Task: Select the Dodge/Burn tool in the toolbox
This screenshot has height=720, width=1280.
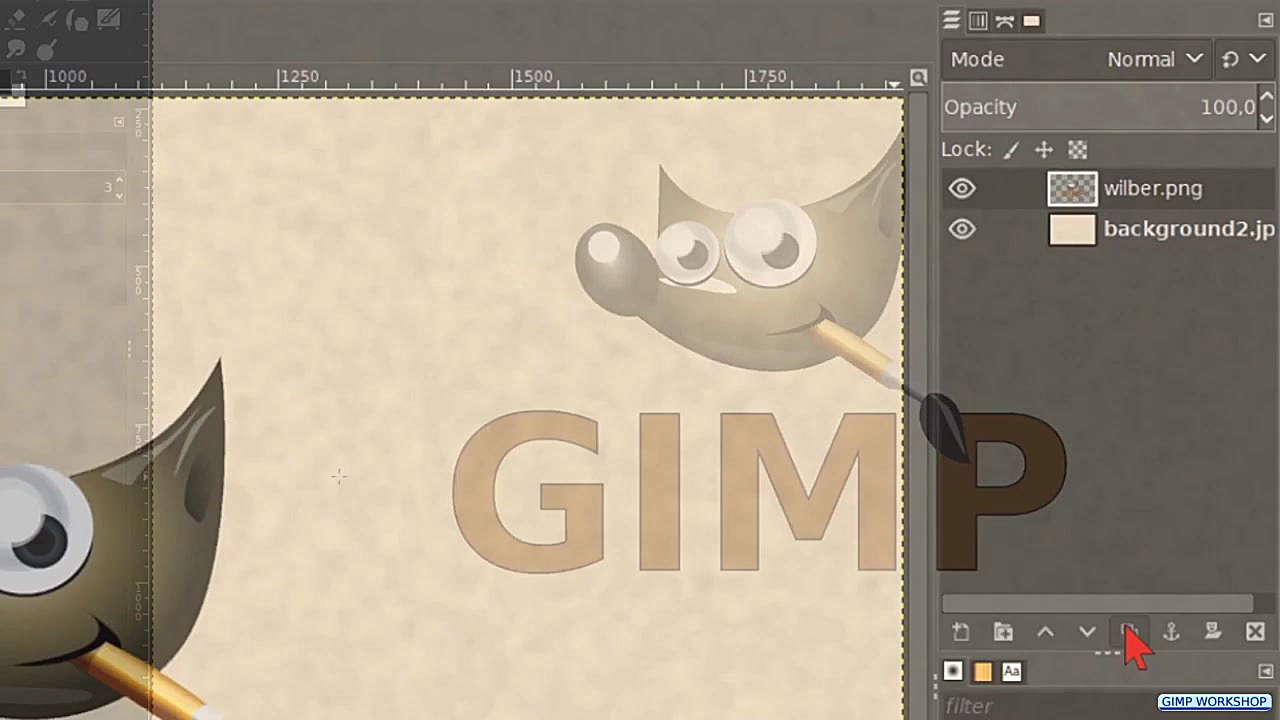Action: [46, 48]
